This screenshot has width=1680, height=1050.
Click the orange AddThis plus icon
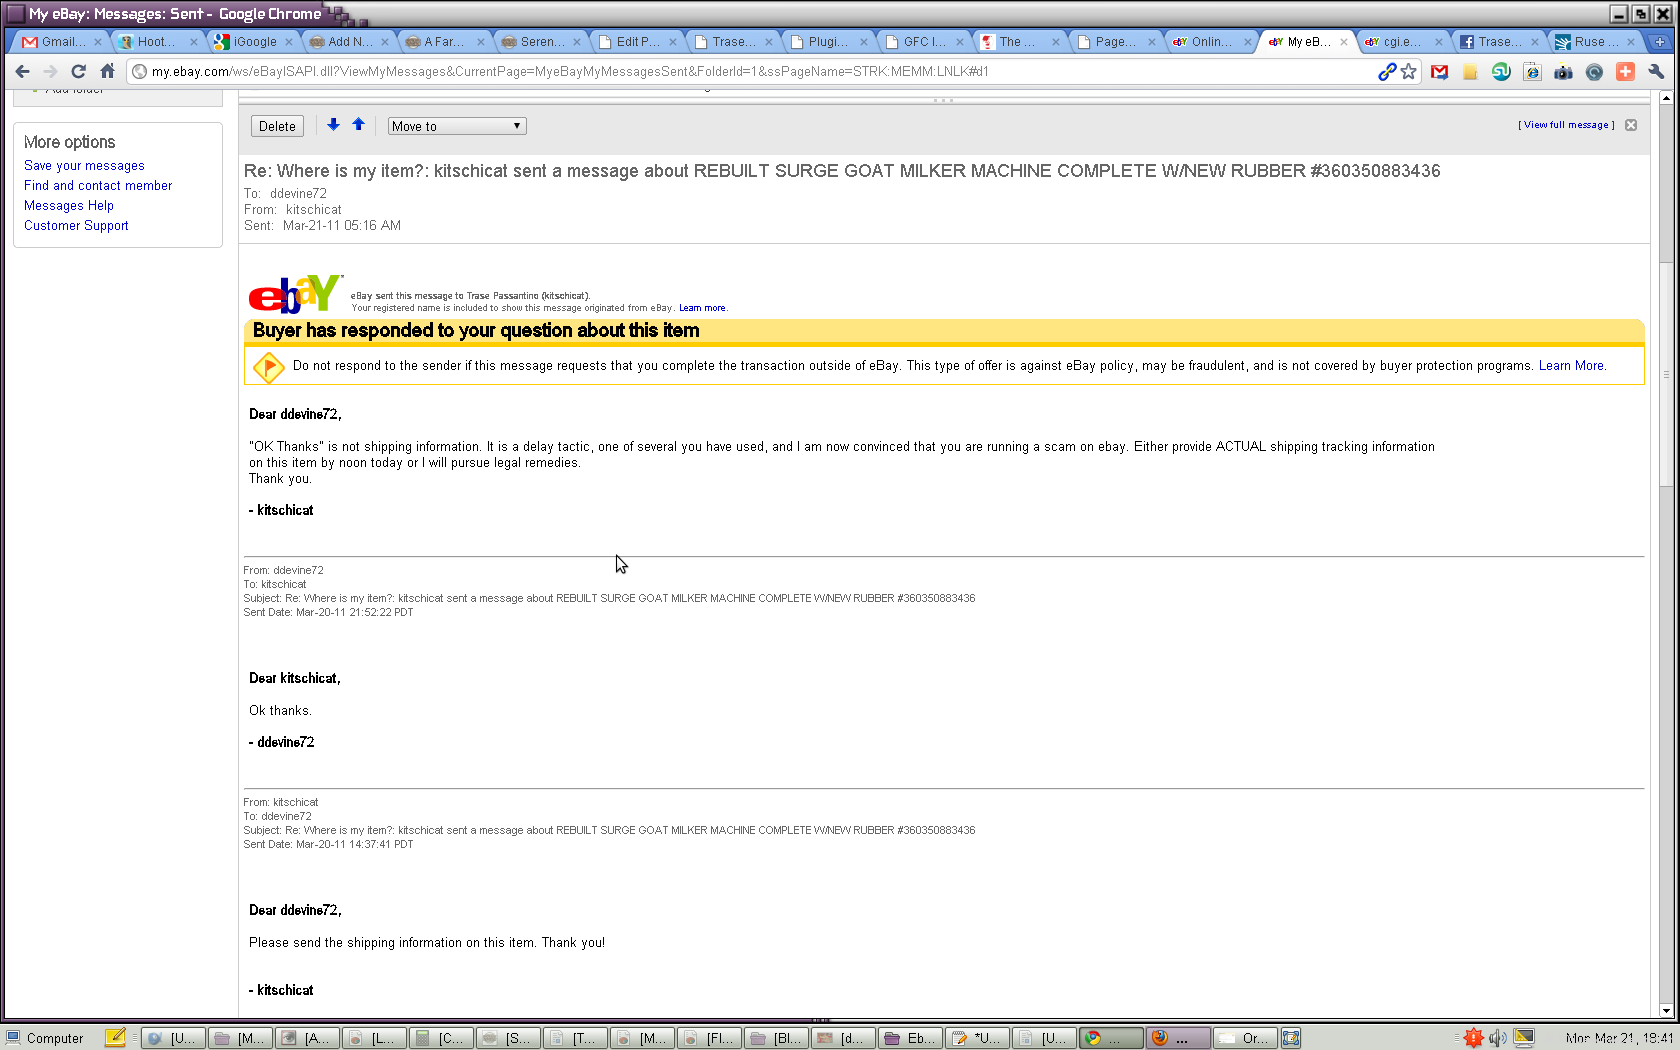pos(1625,71)
